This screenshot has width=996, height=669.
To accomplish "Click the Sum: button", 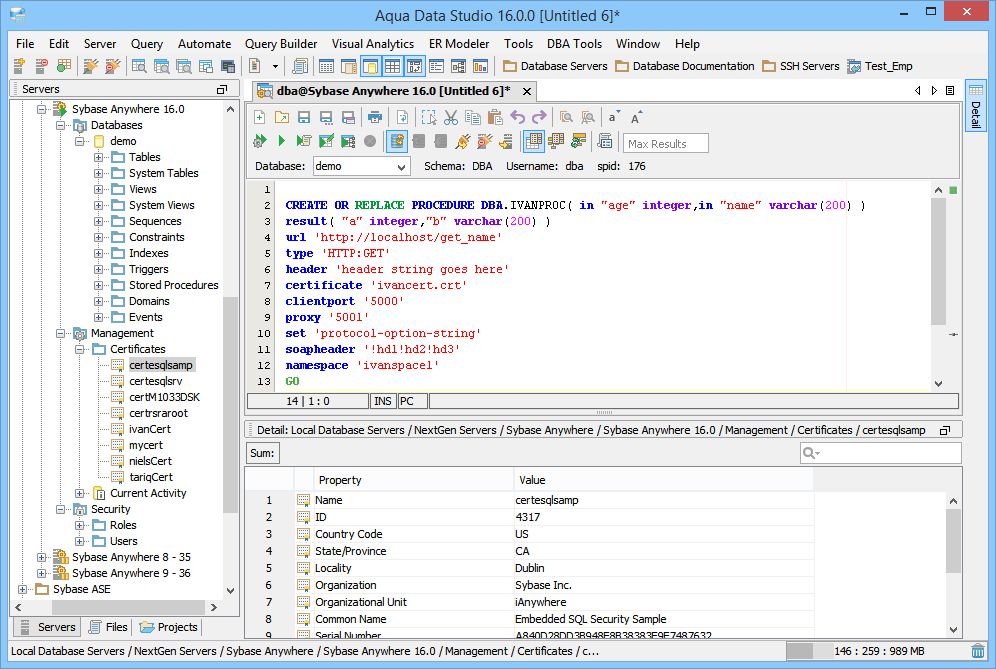I will (263, 454).
